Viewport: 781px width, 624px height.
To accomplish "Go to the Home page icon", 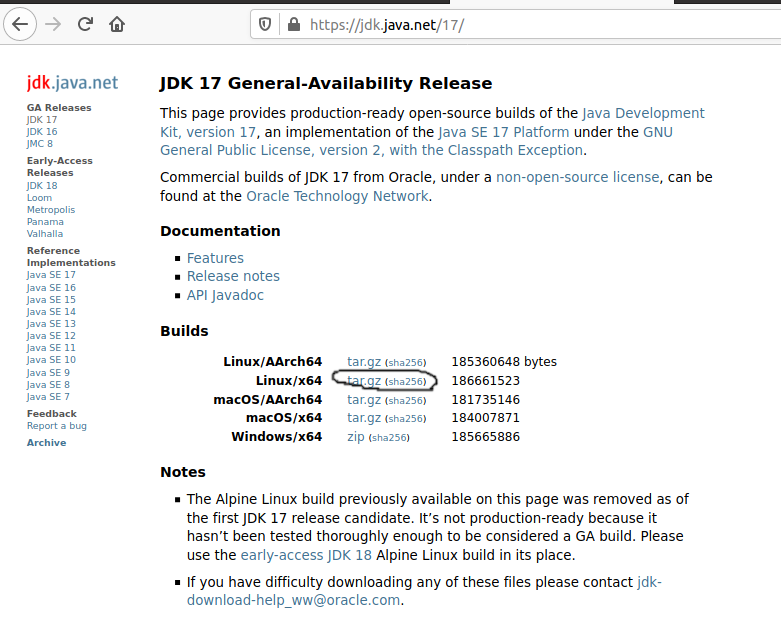I will click(117, 24).
